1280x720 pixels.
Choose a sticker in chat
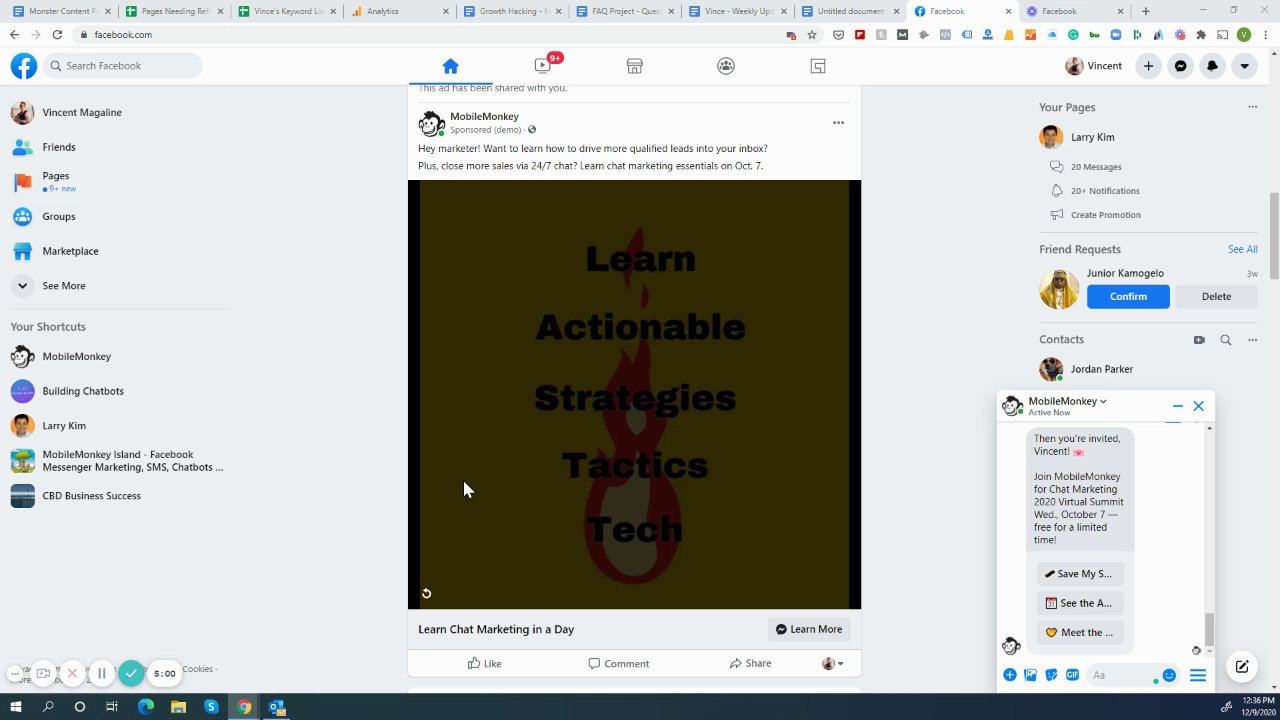click(x=1052, y=675)
